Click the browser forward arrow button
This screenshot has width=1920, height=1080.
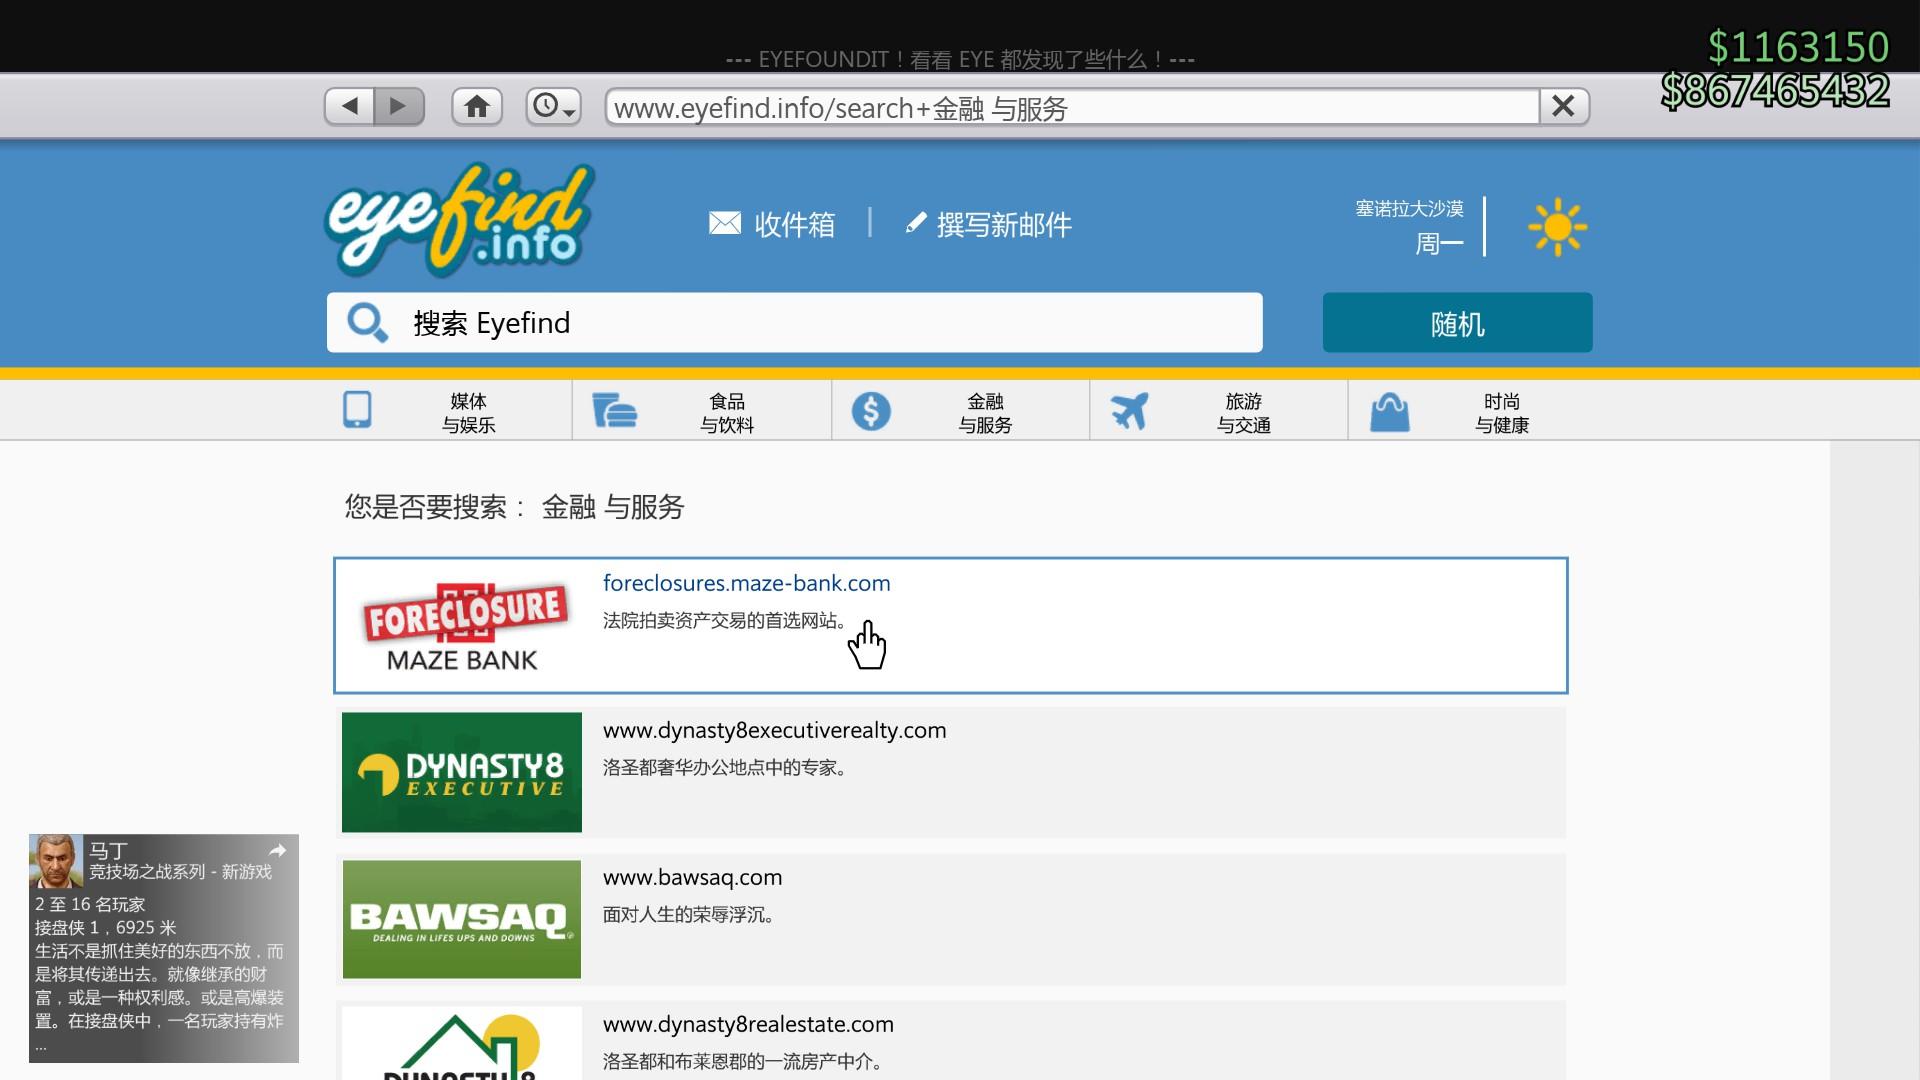[x=399, y=106]
